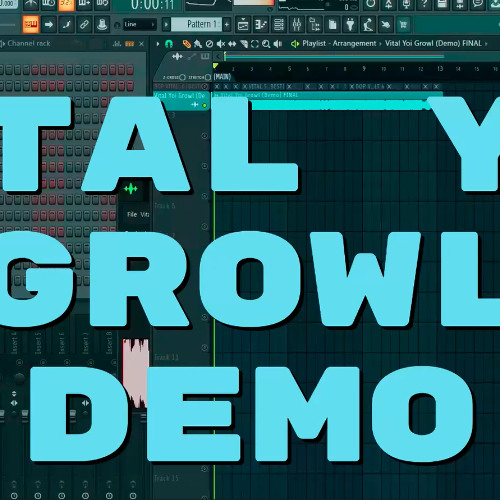Close the Channel rack with X
This screenshot has height=500, width=500.
(x=142, y=44)
